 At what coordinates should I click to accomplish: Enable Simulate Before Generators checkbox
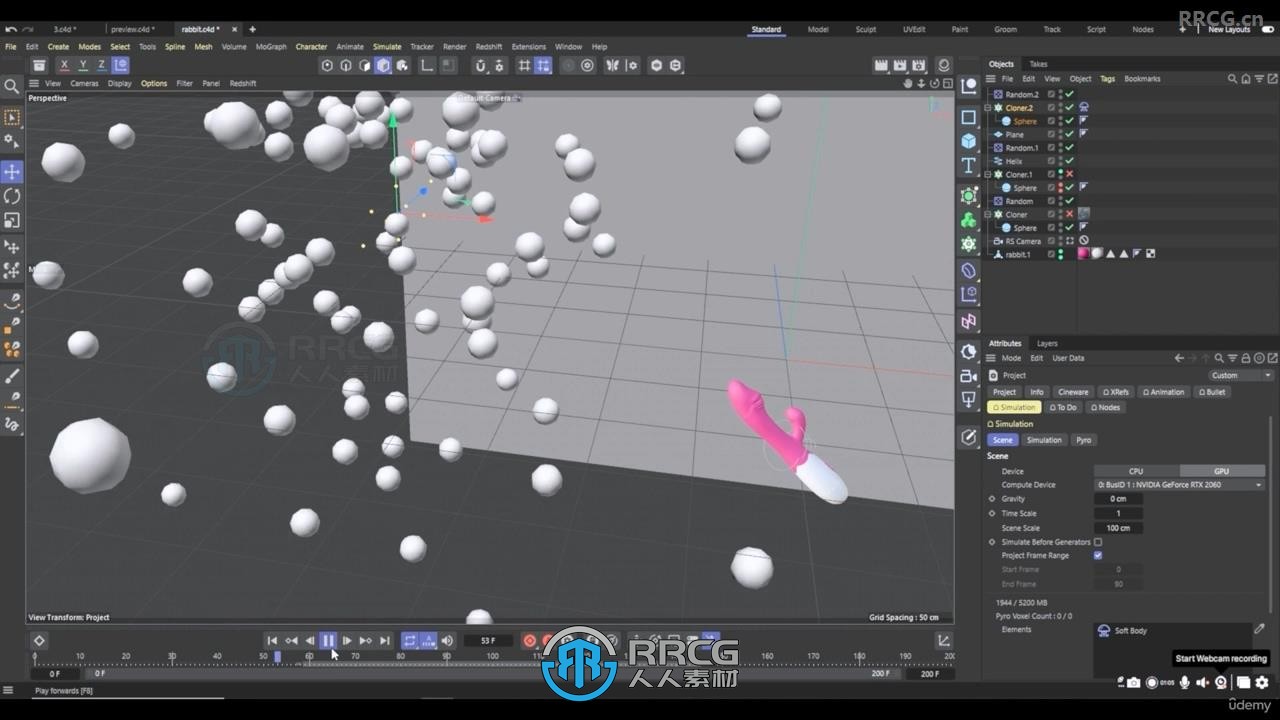coord(1098,542)
